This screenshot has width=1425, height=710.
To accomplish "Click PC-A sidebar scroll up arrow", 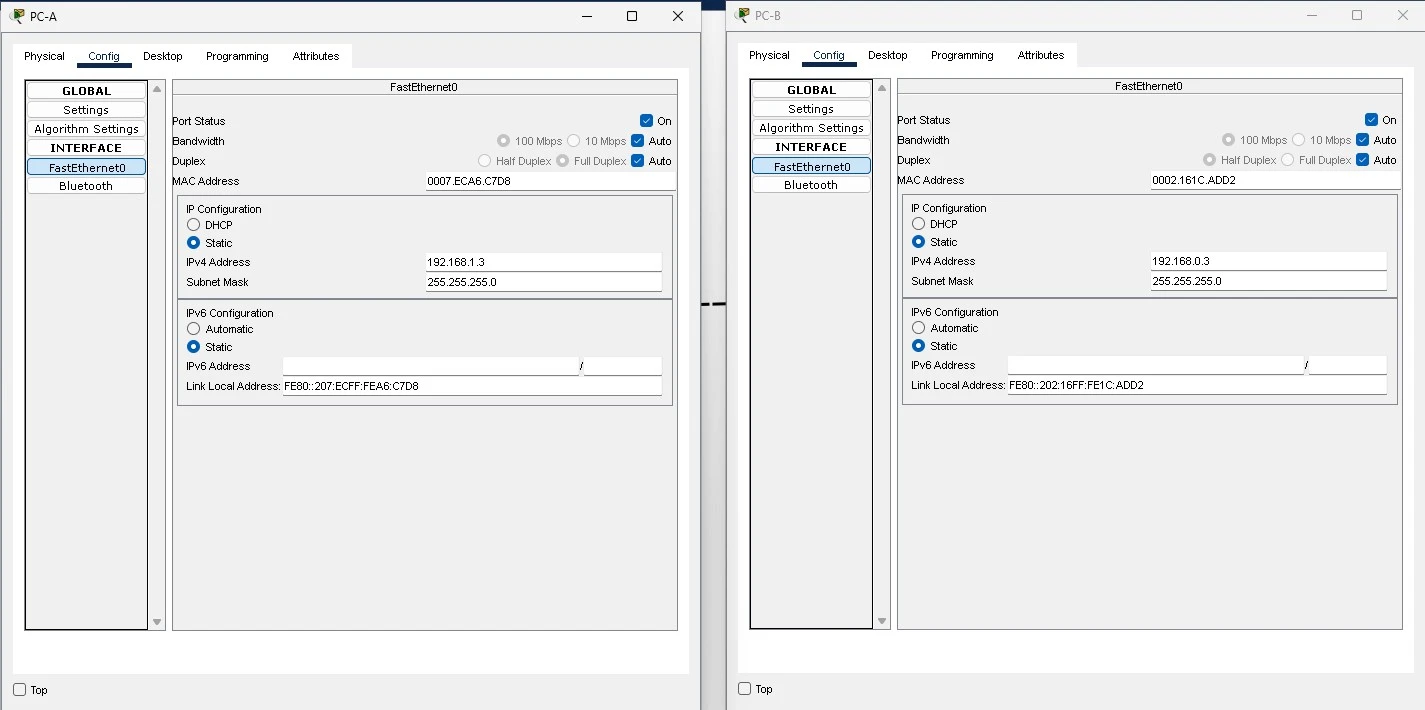I will (157, 89).
